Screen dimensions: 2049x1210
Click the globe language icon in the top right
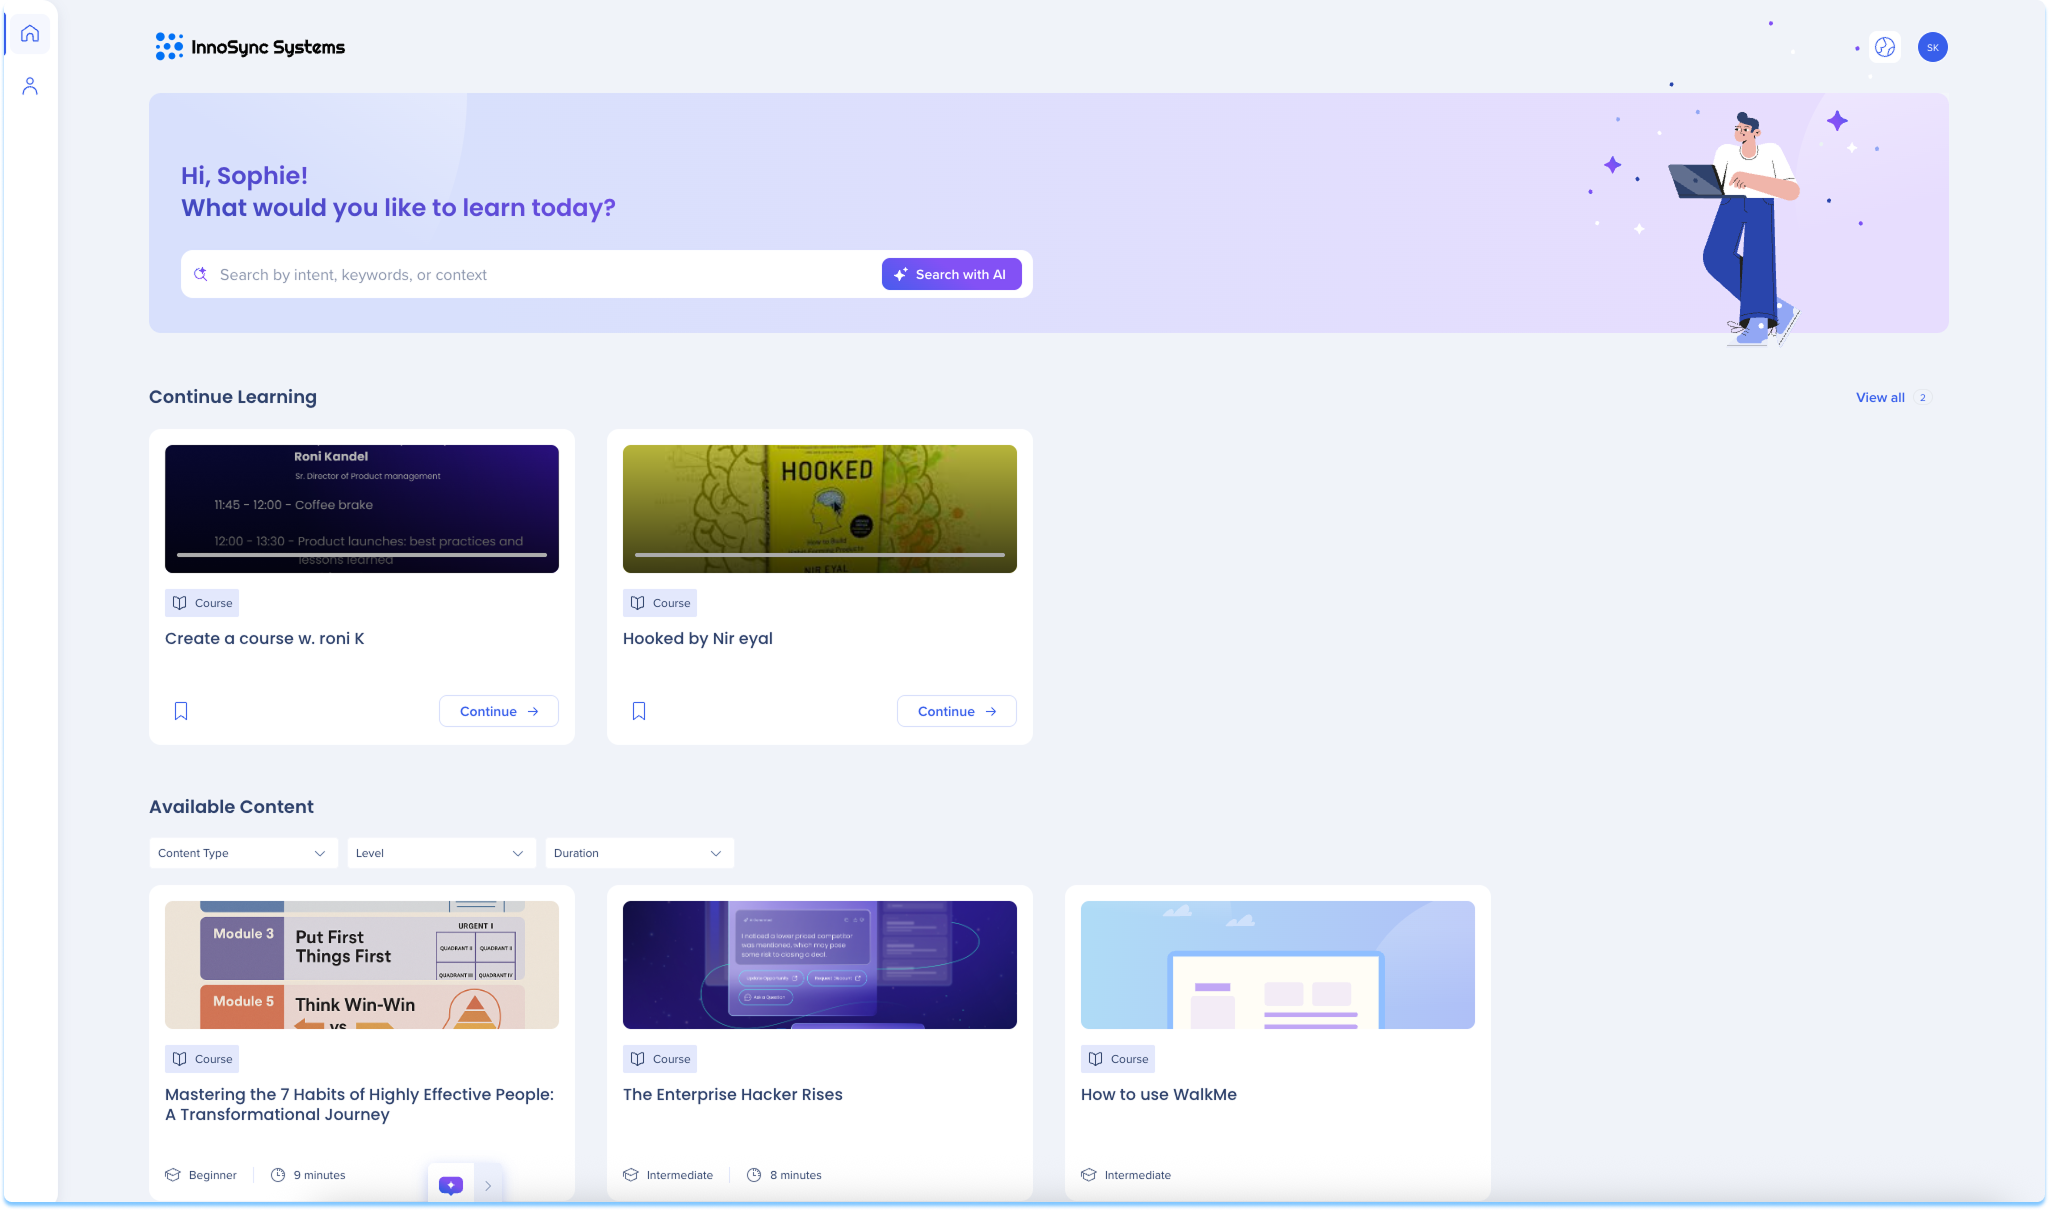coord(1884,47)
